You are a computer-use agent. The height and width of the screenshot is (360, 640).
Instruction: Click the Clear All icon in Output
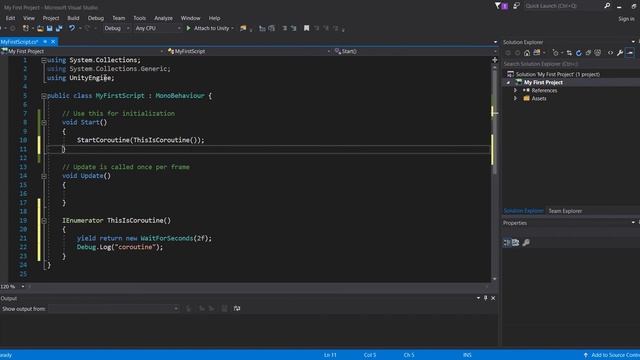click(224, 309)
